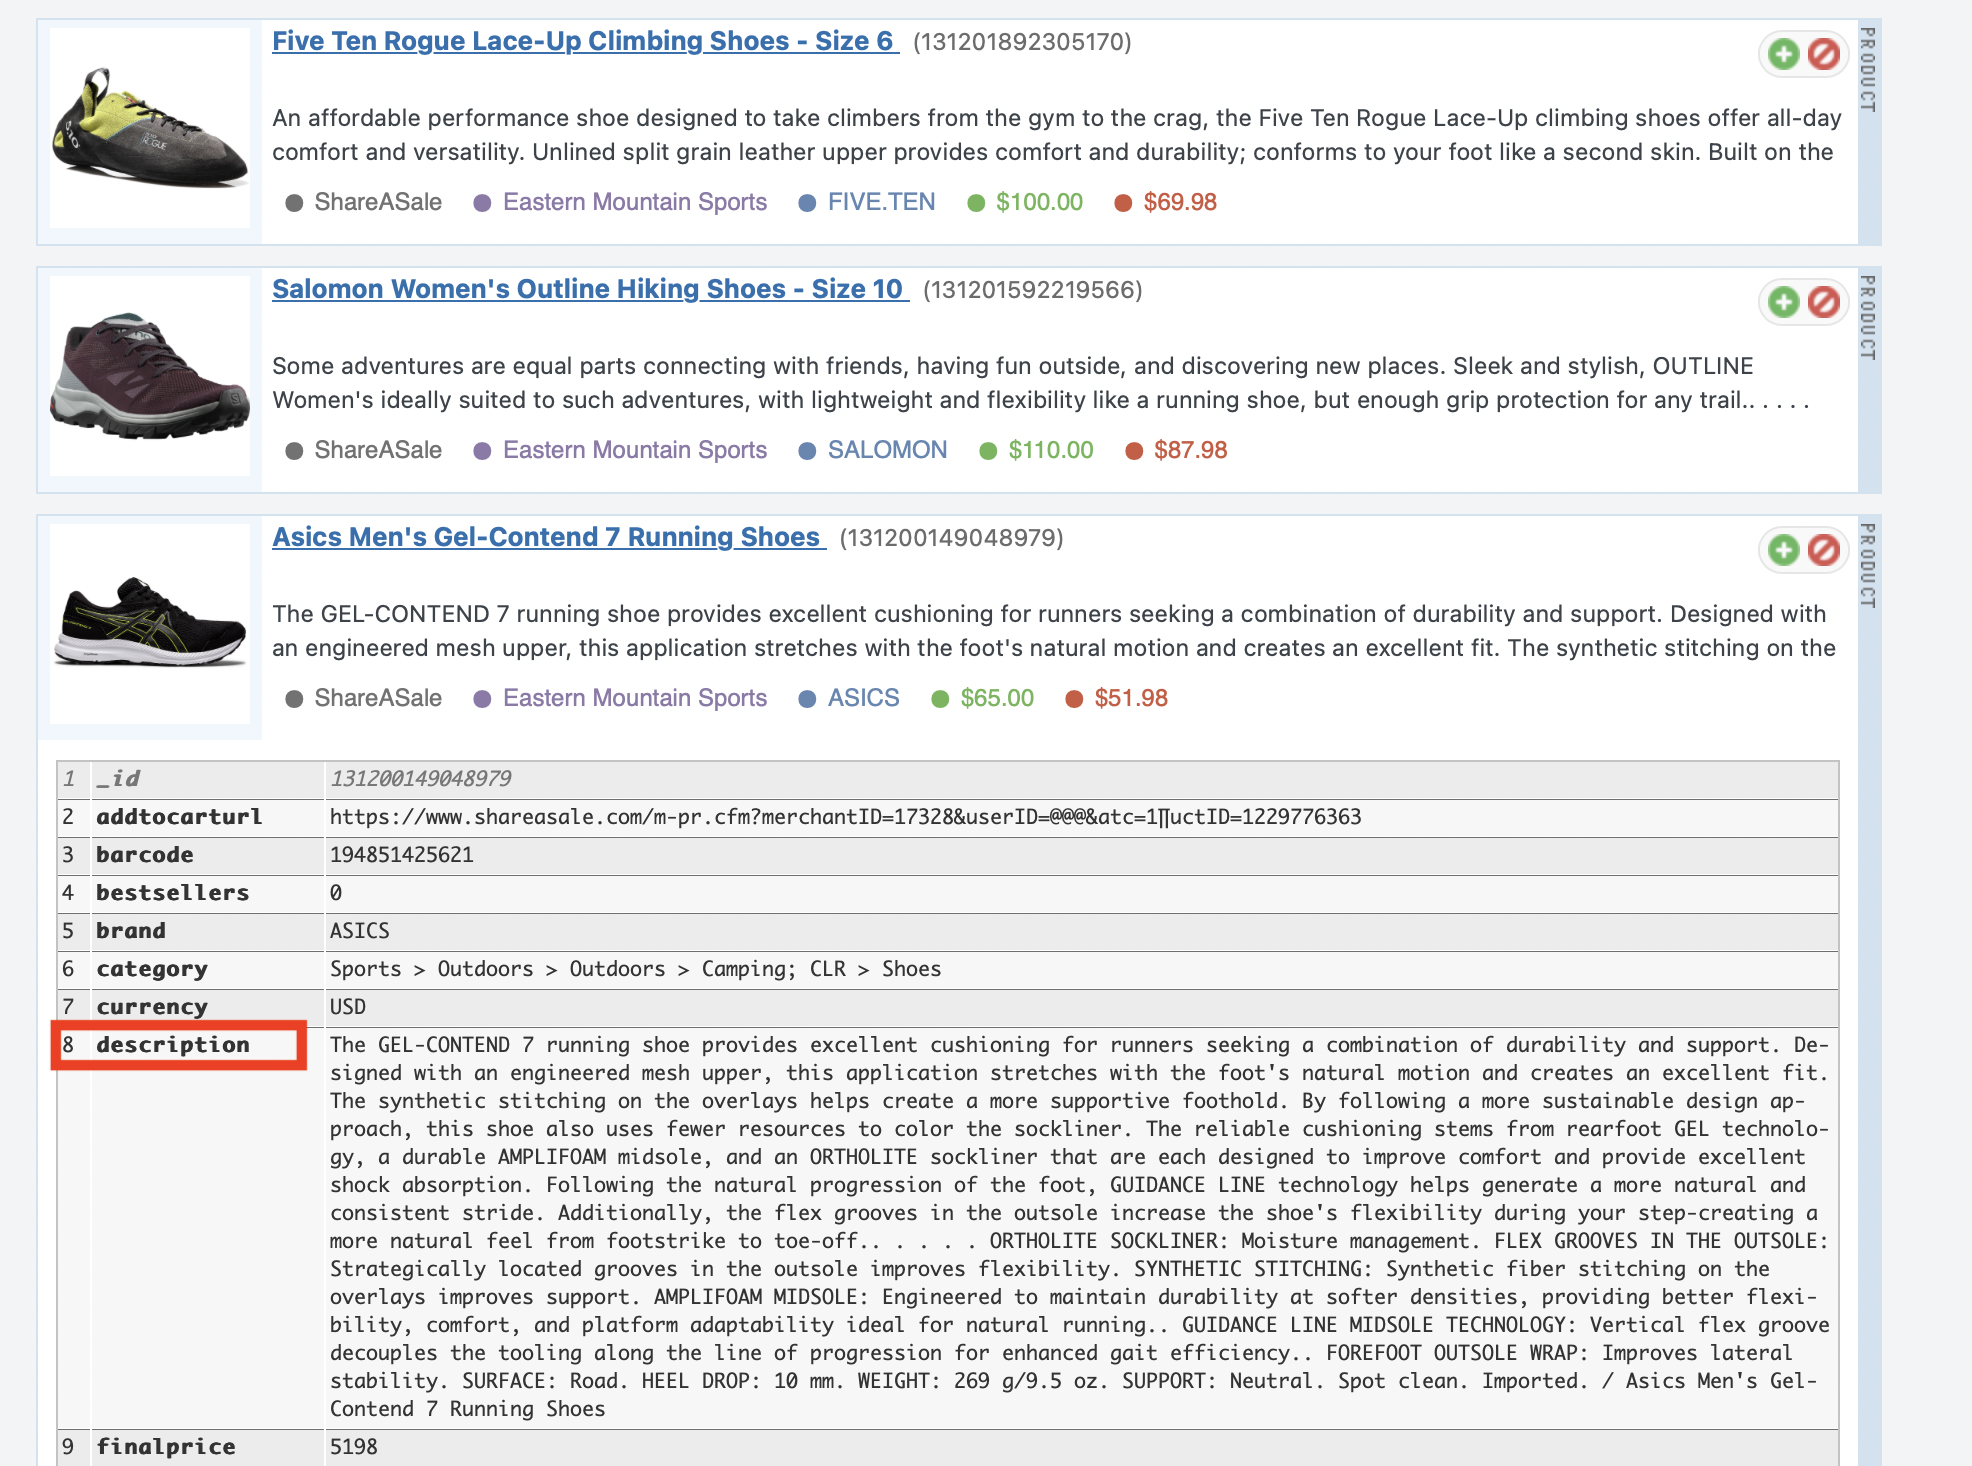The height and width of the screenshot is (1466, 1972).
Task: Select finalprice value 5198
Action: pos(353,1447)
